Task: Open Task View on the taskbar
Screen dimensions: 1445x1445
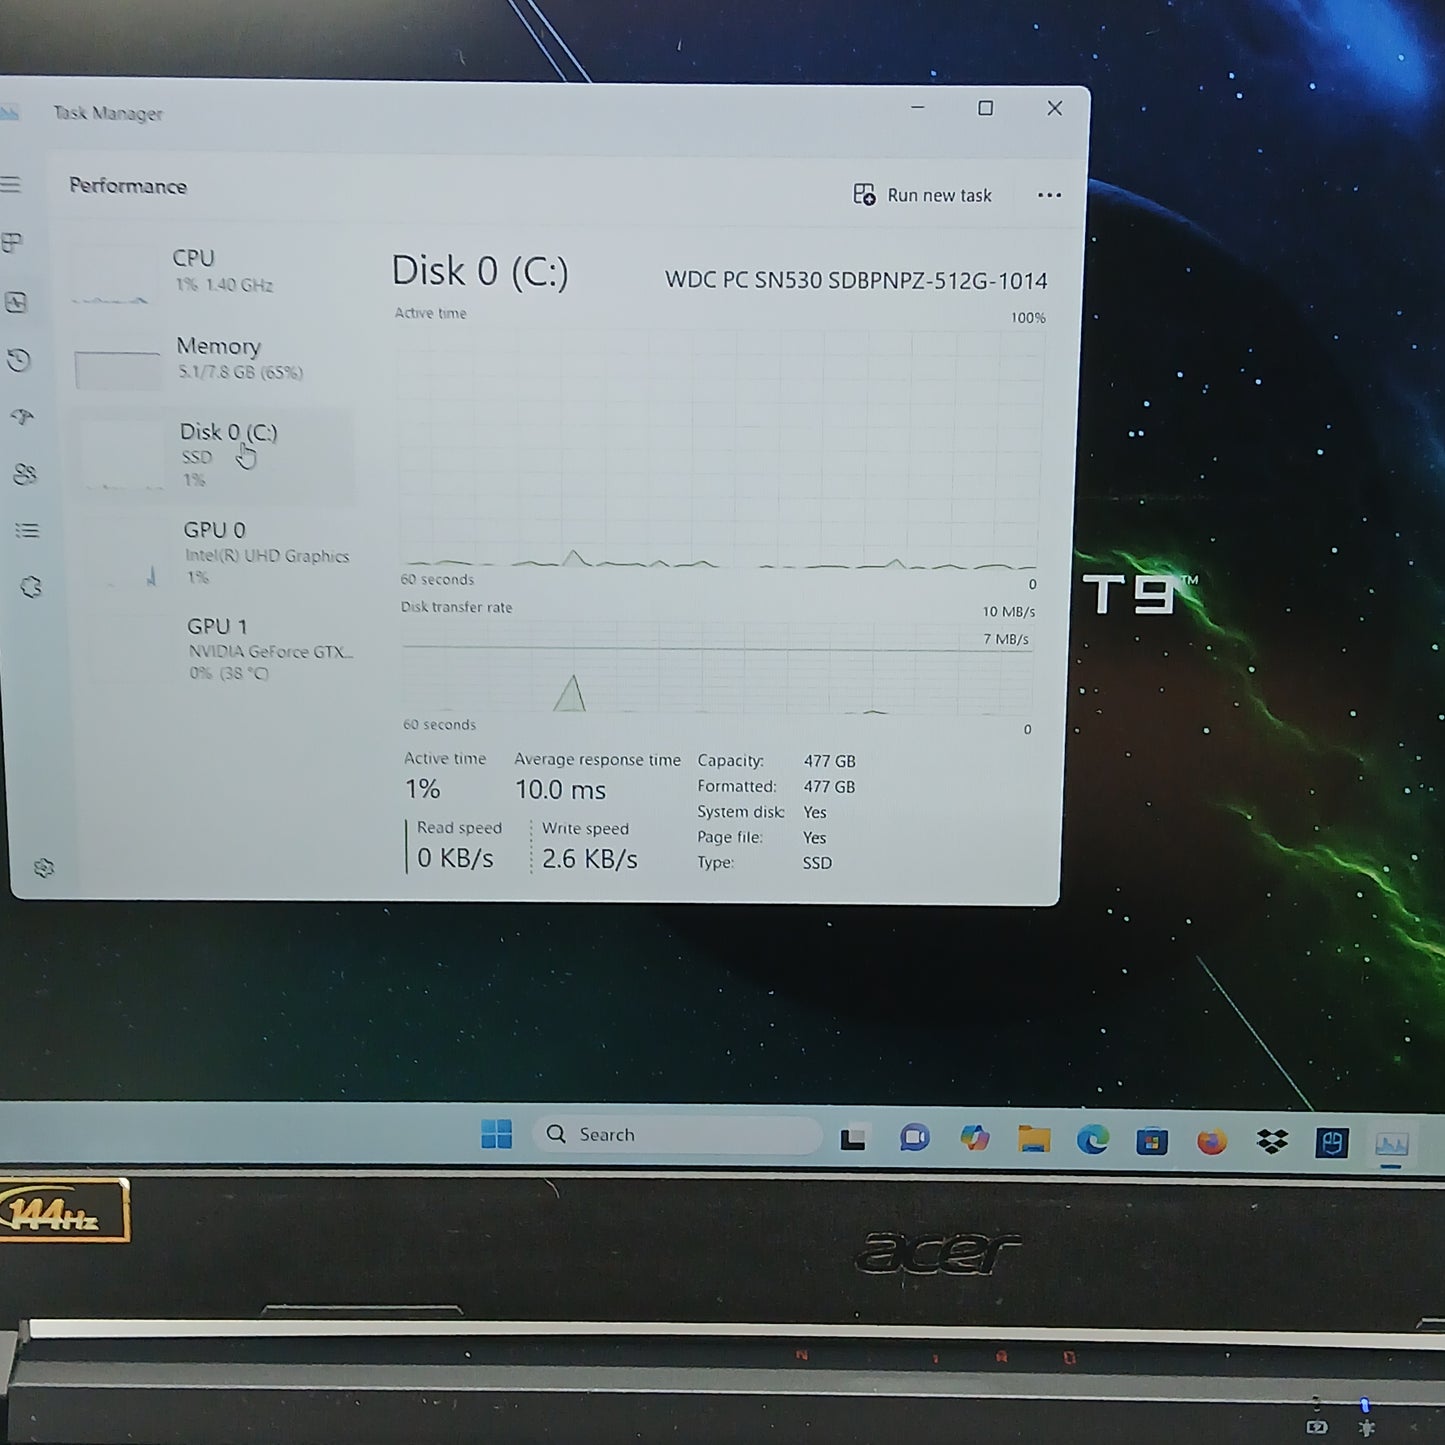Action: [x=853, y=1138]
